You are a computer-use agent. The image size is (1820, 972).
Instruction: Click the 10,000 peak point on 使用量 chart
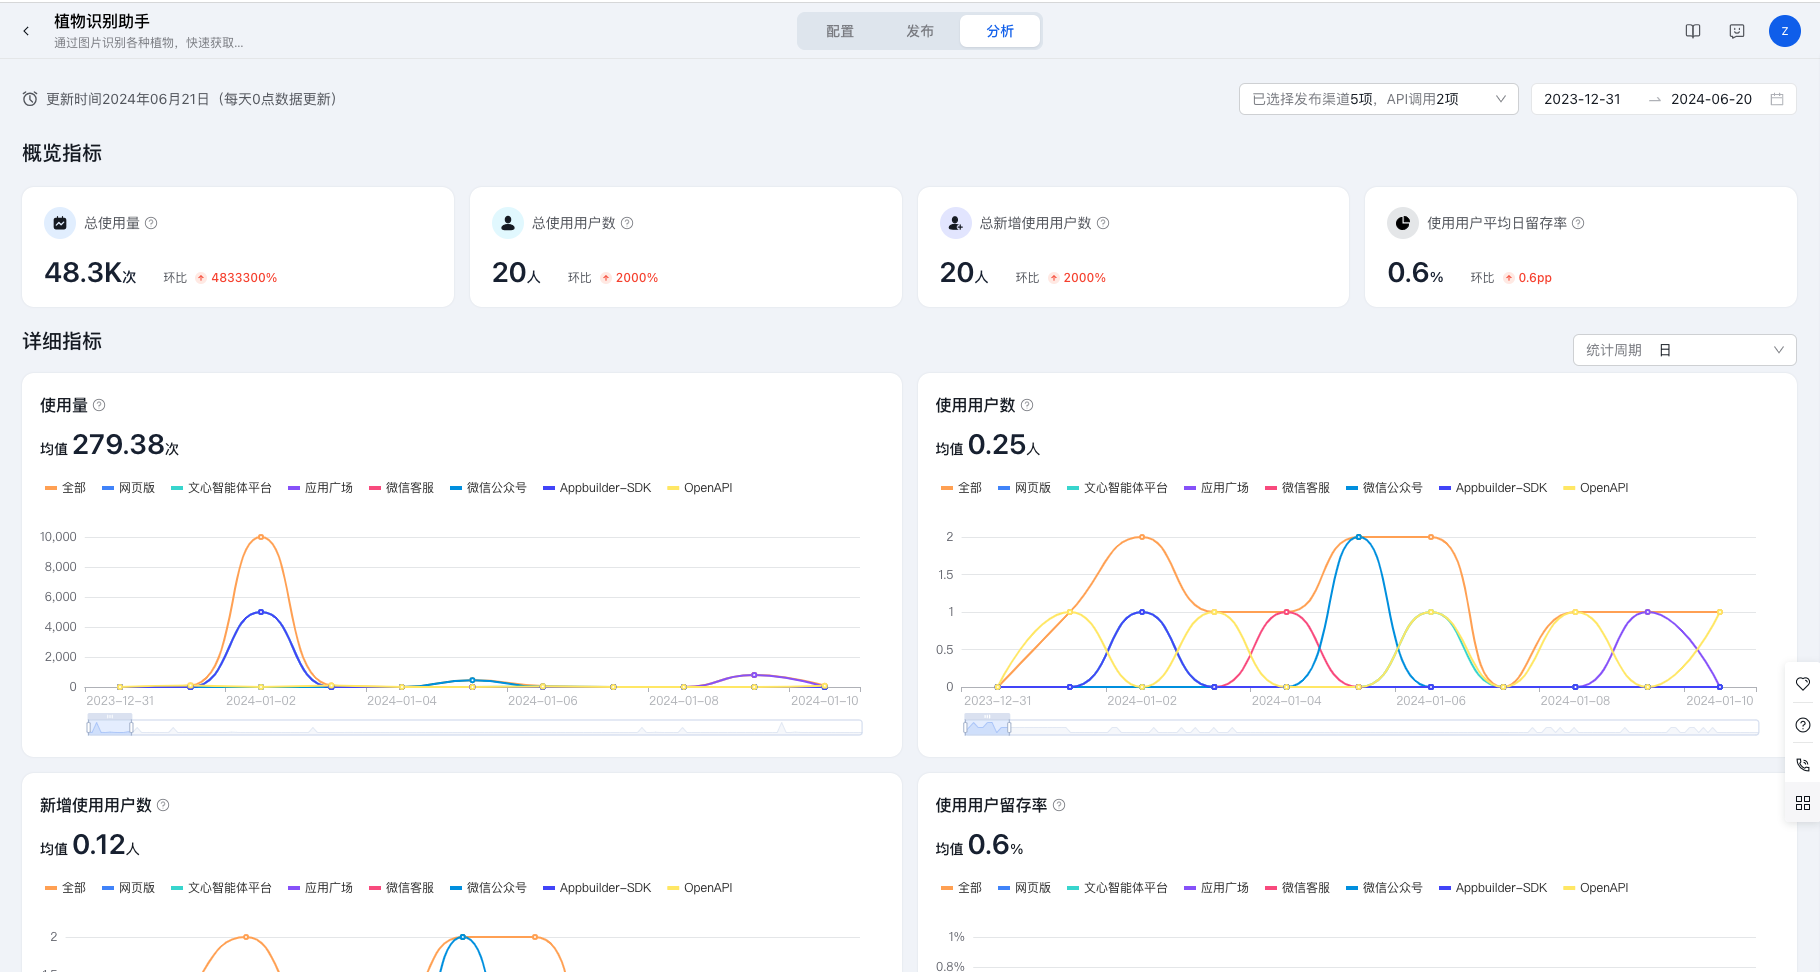click(x=261, y=537)
